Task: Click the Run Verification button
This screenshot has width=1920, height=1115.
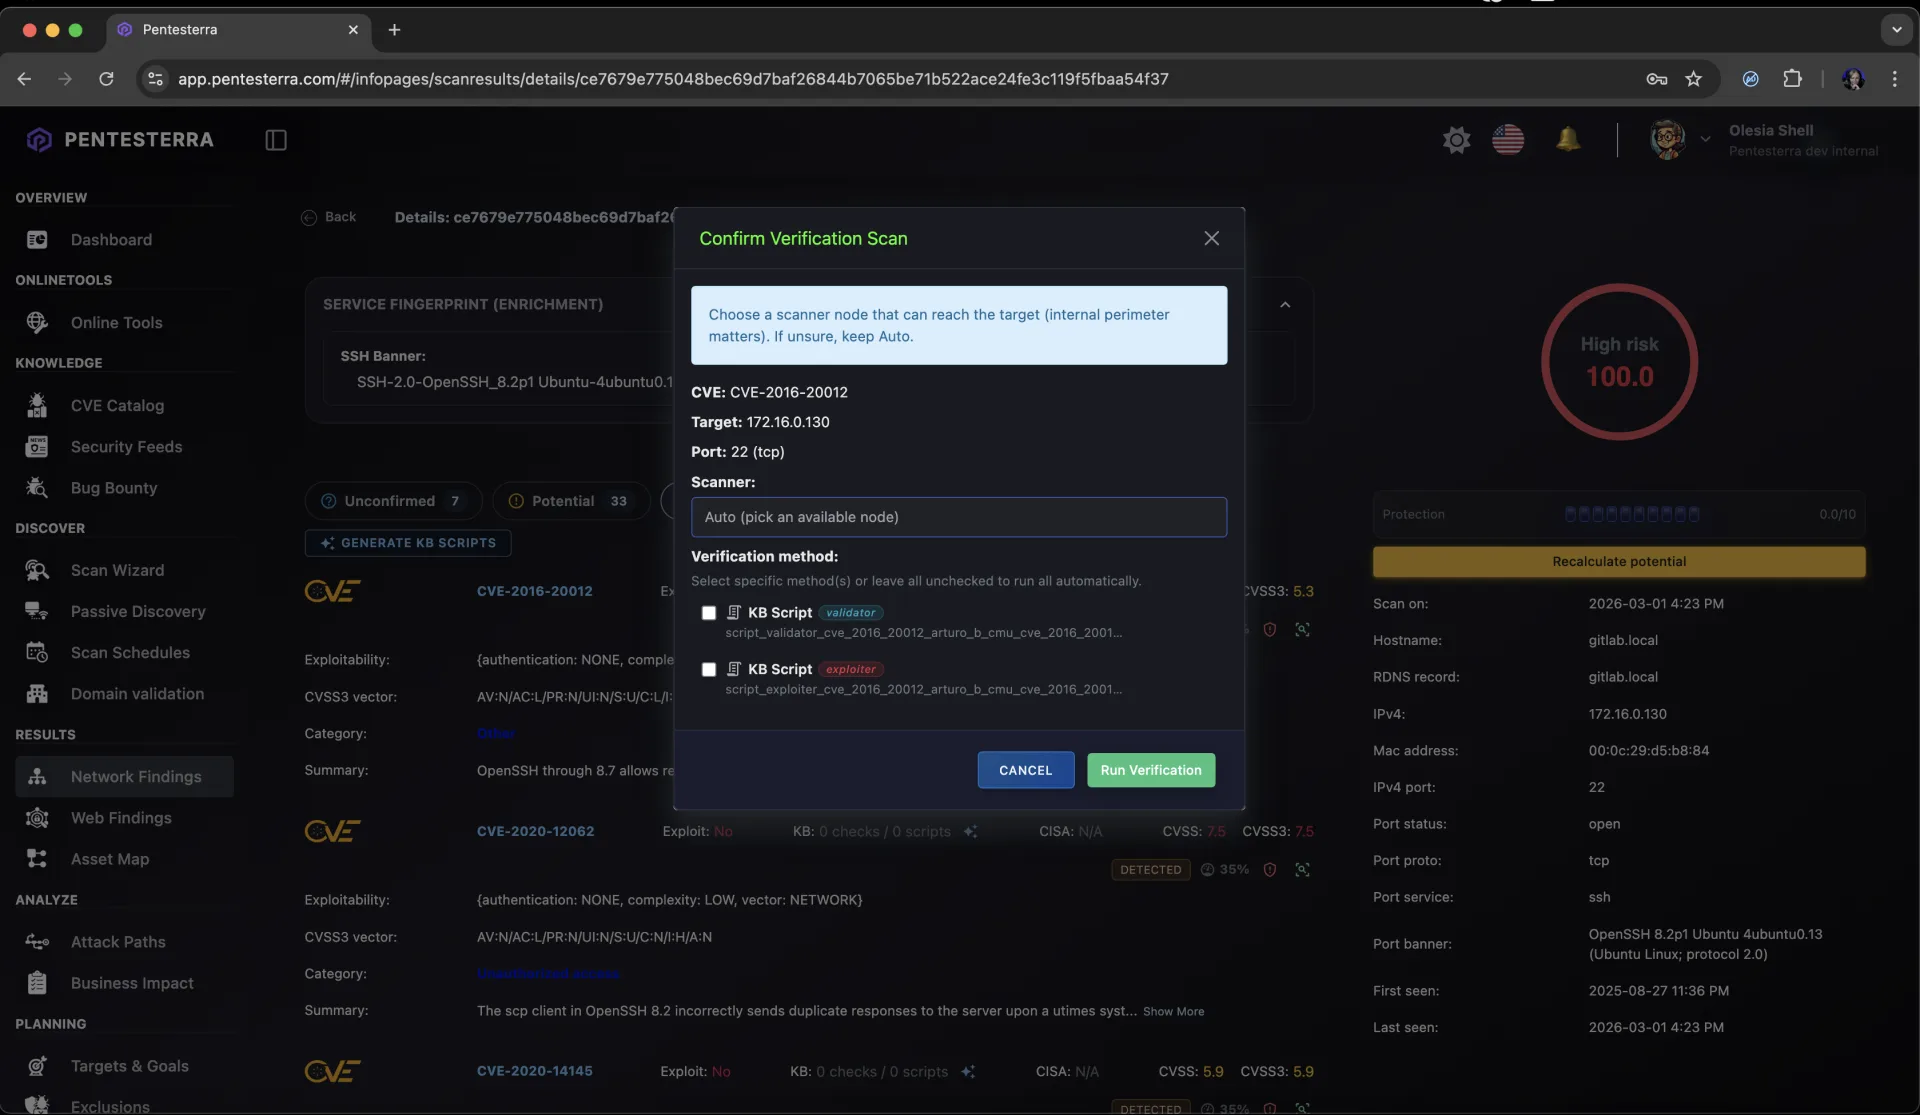Action: (x=1151, y=770)
